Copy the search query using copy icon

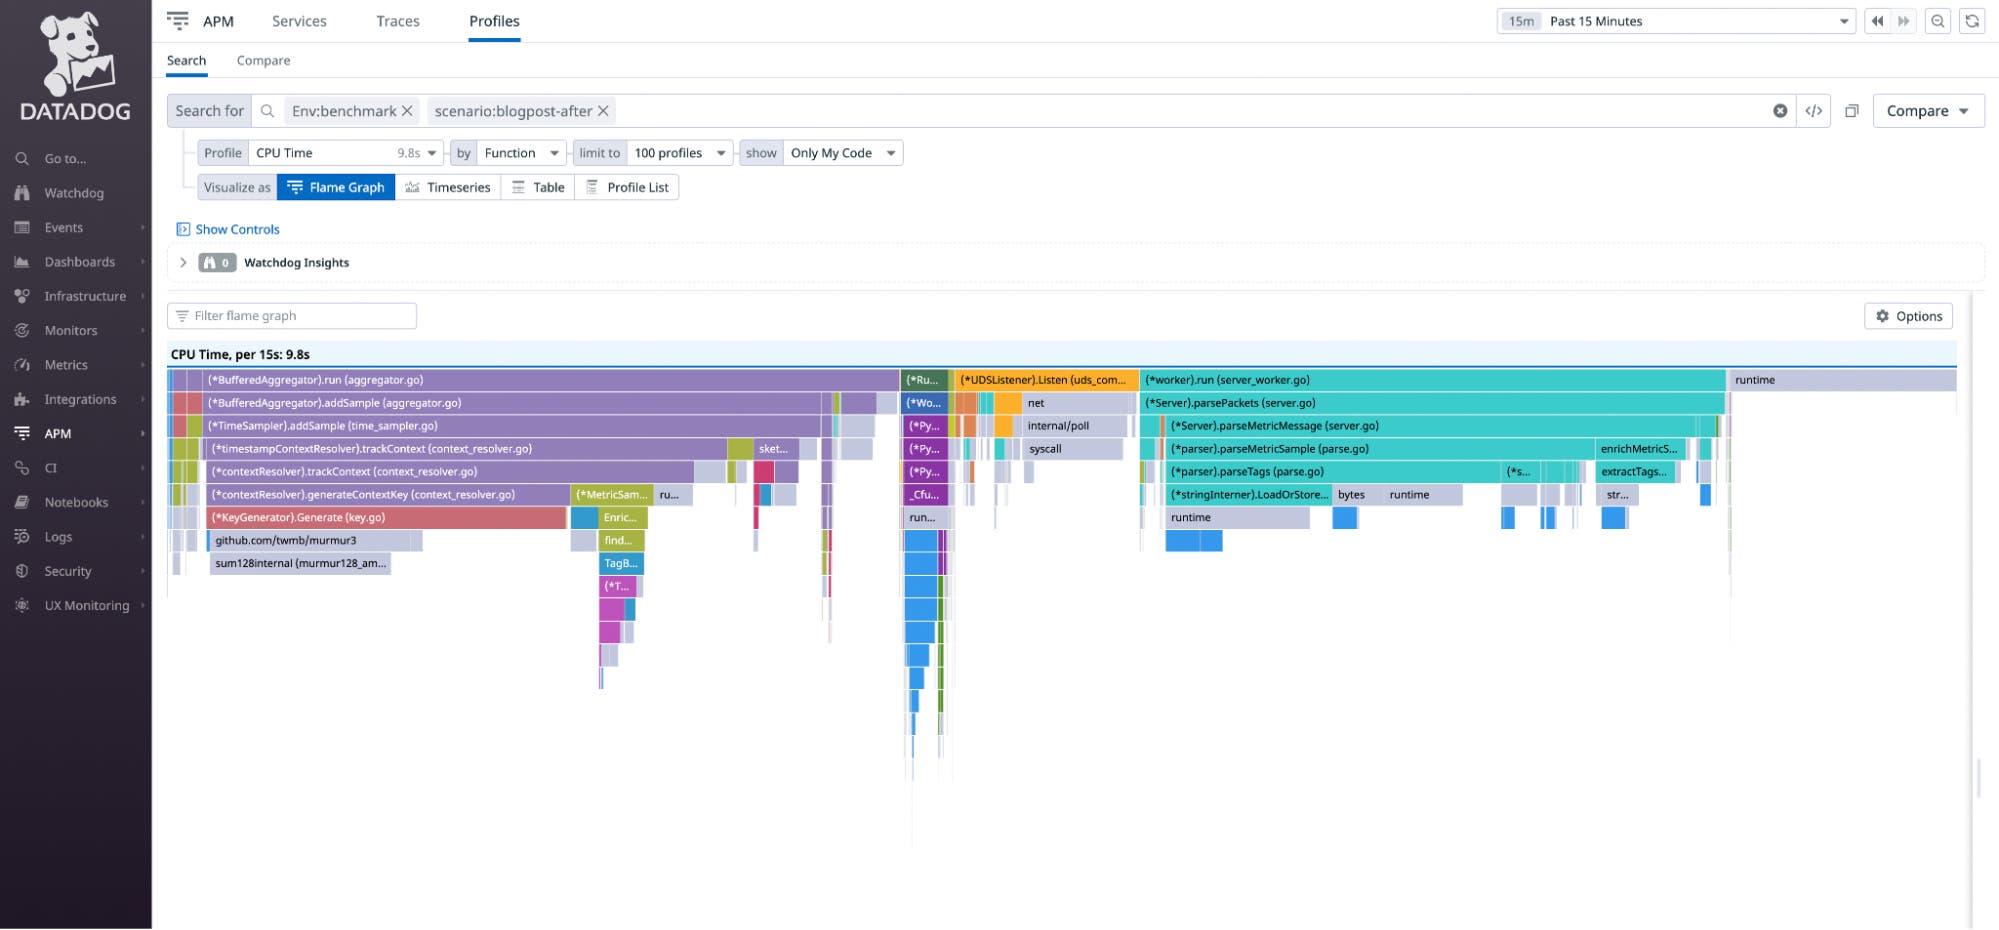[1852, 111]
